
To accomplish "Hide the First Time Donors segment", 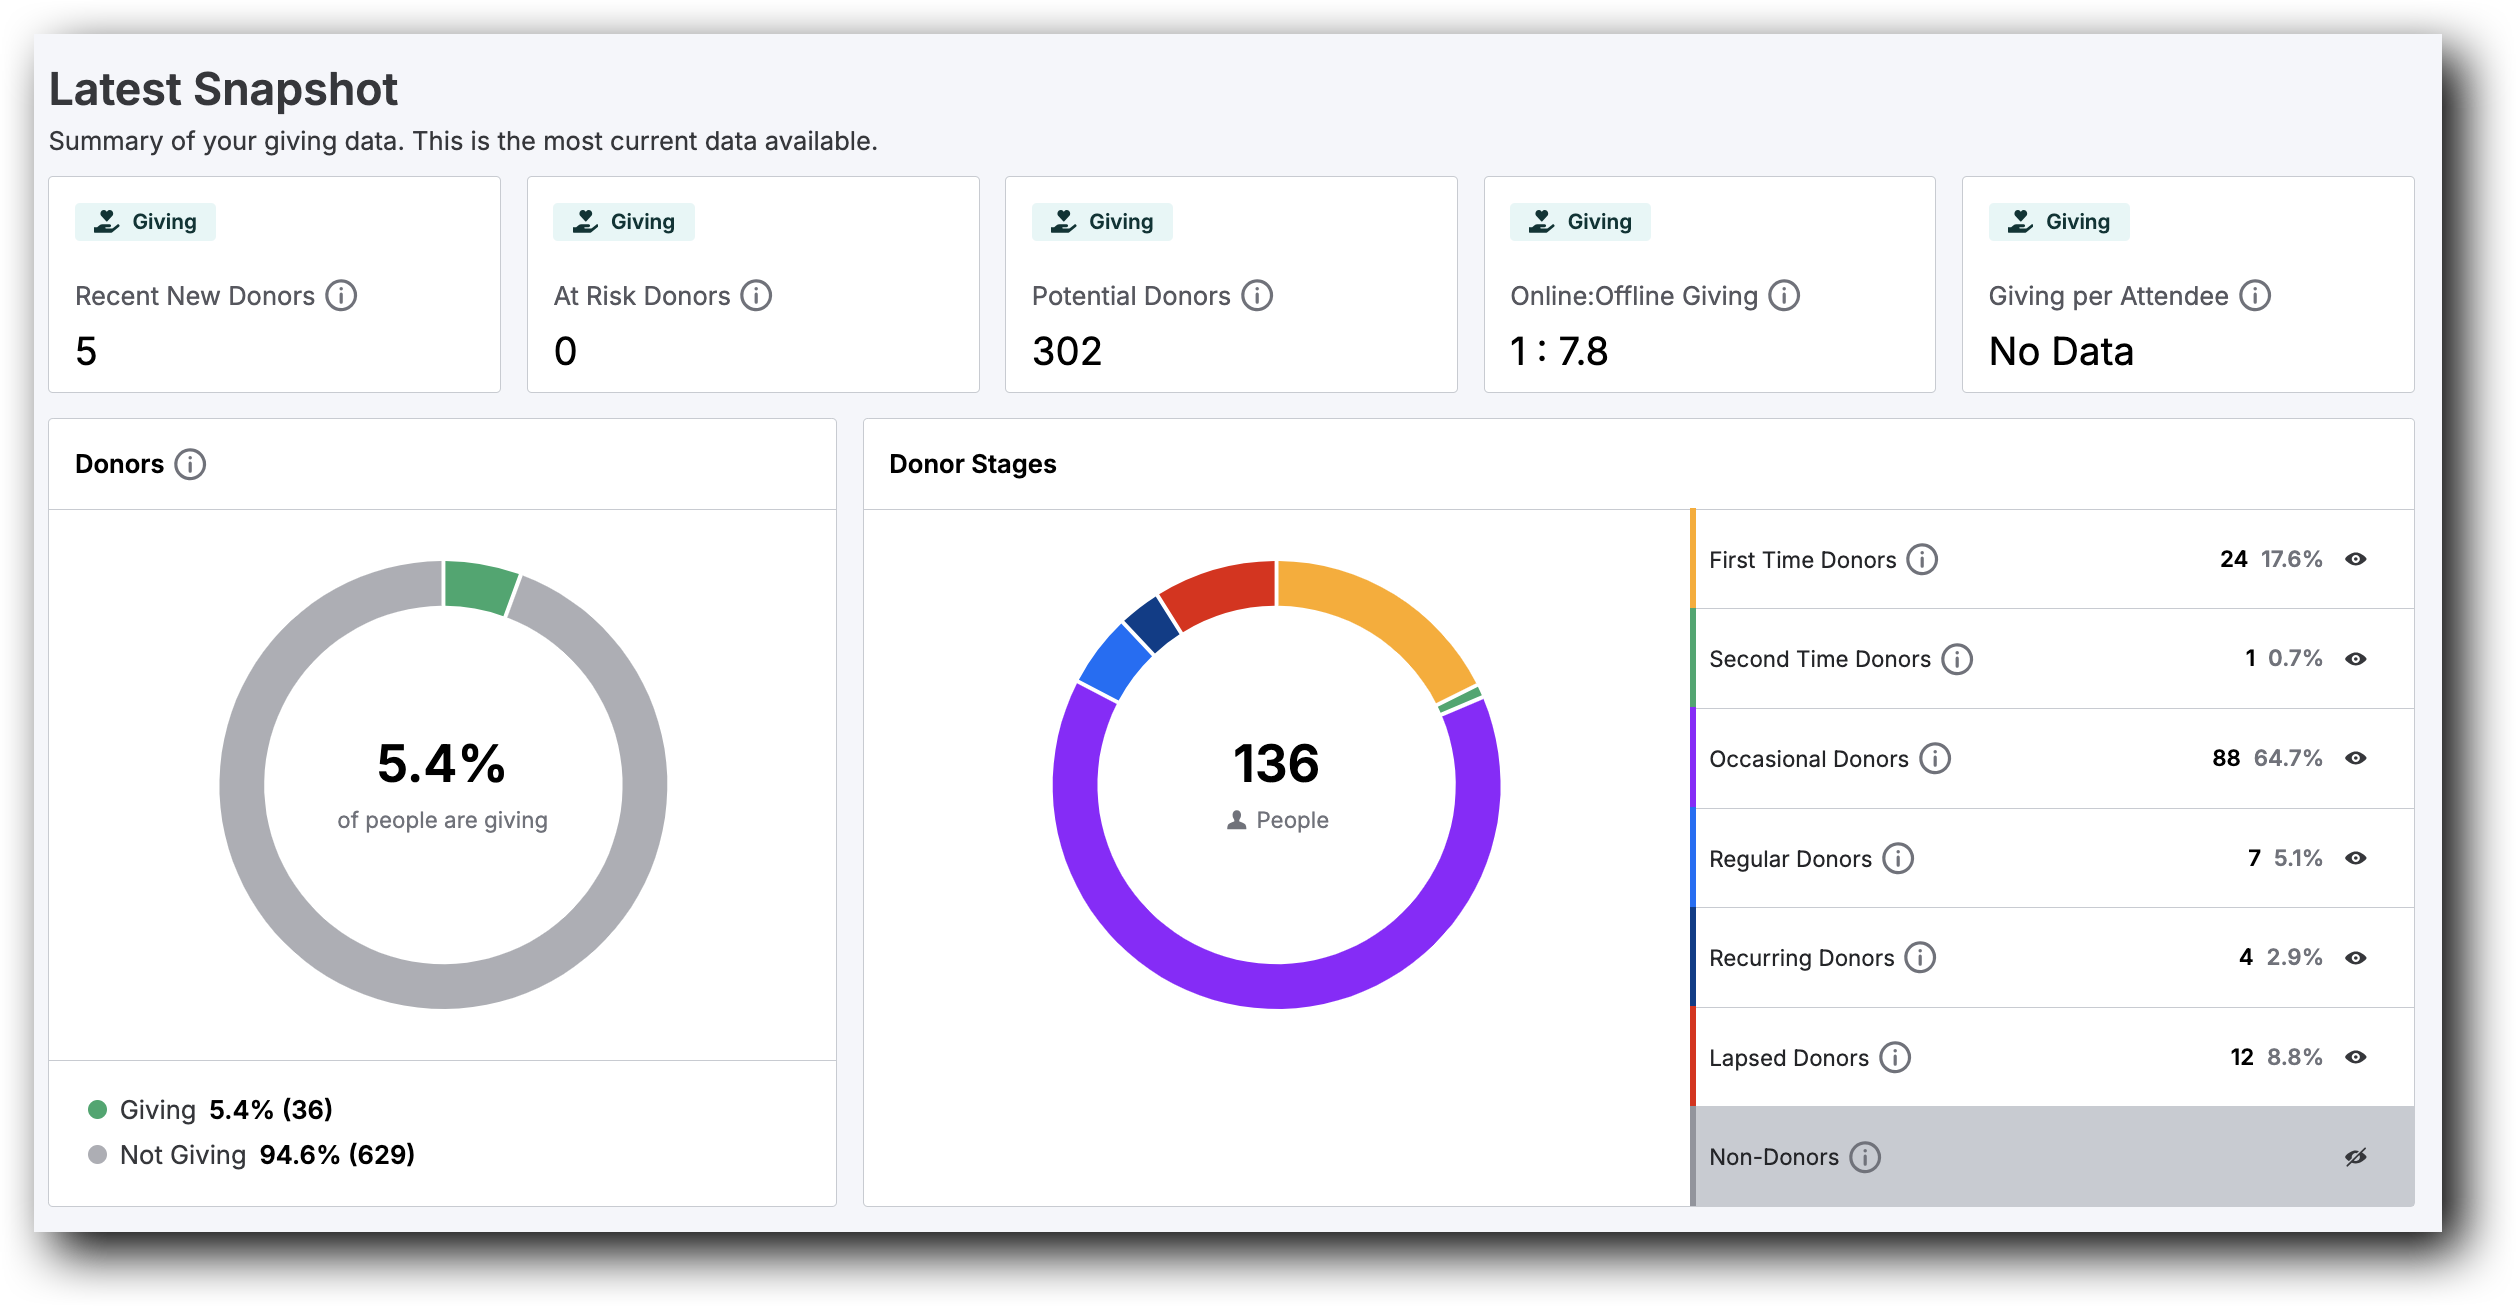I will coord(2358,560).
